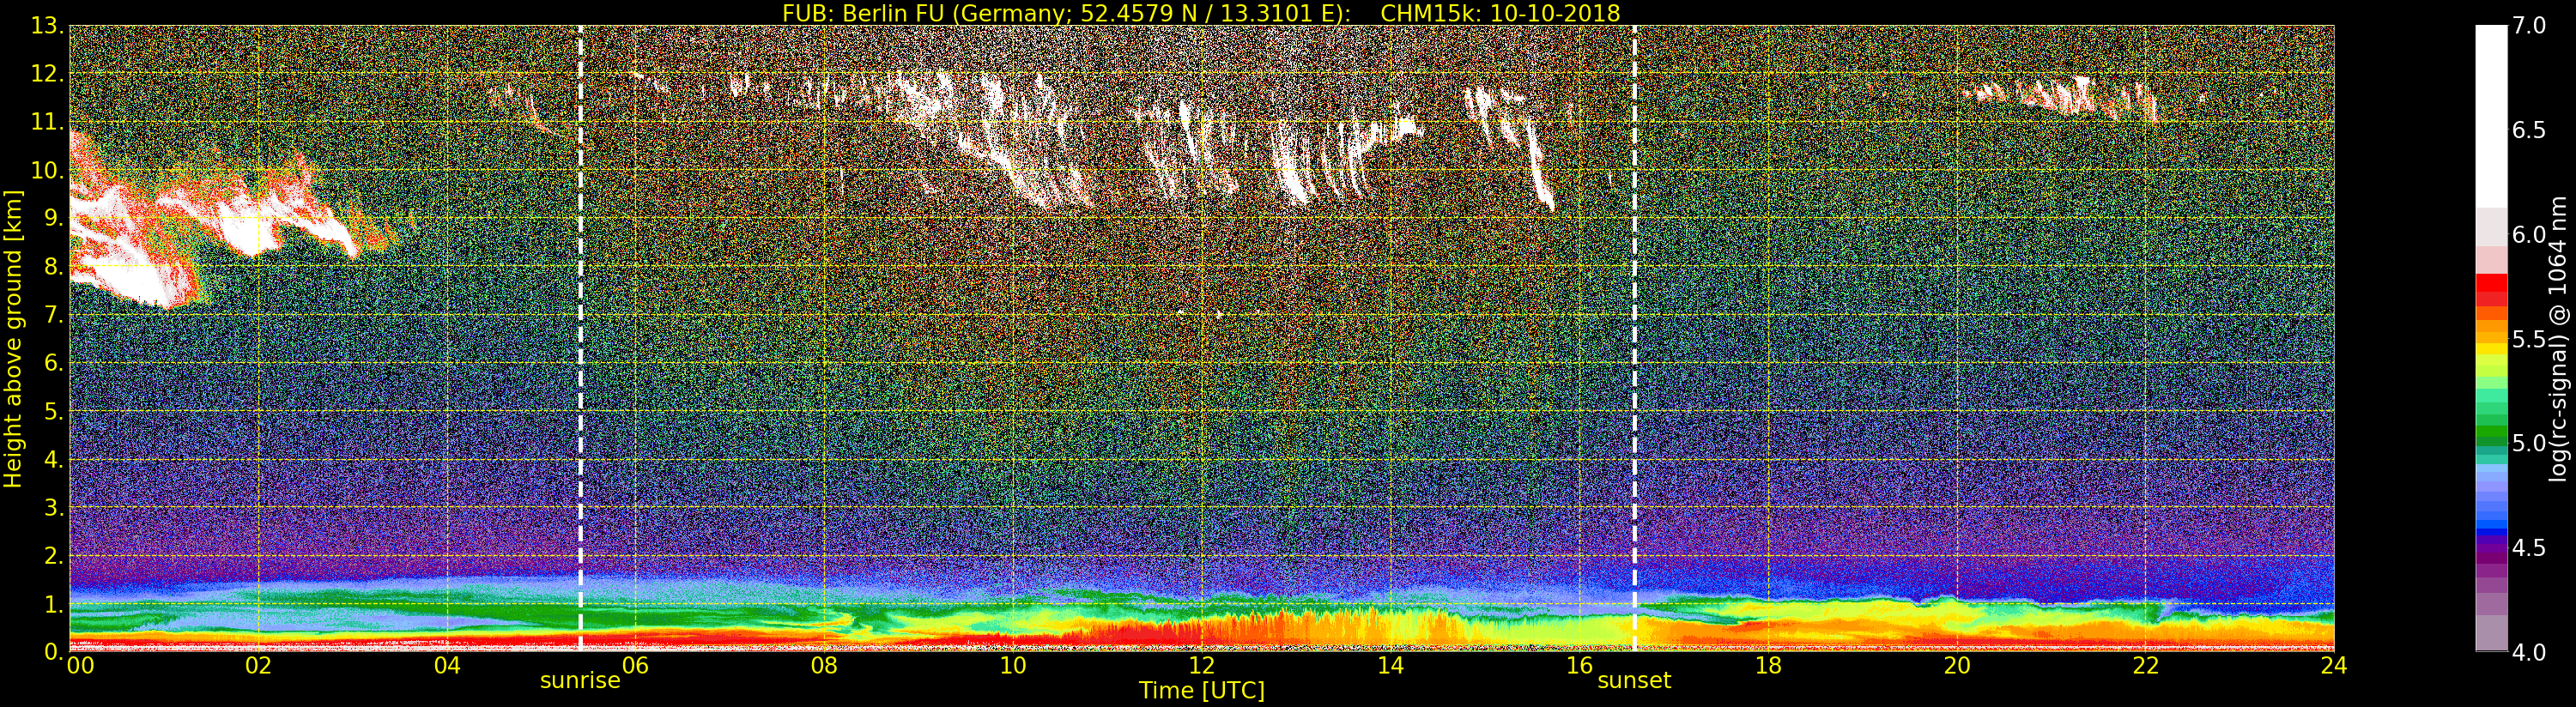Click the "9." height axis tick label
This screenshot has height=707, width=2576.
[x=53, y=219]
